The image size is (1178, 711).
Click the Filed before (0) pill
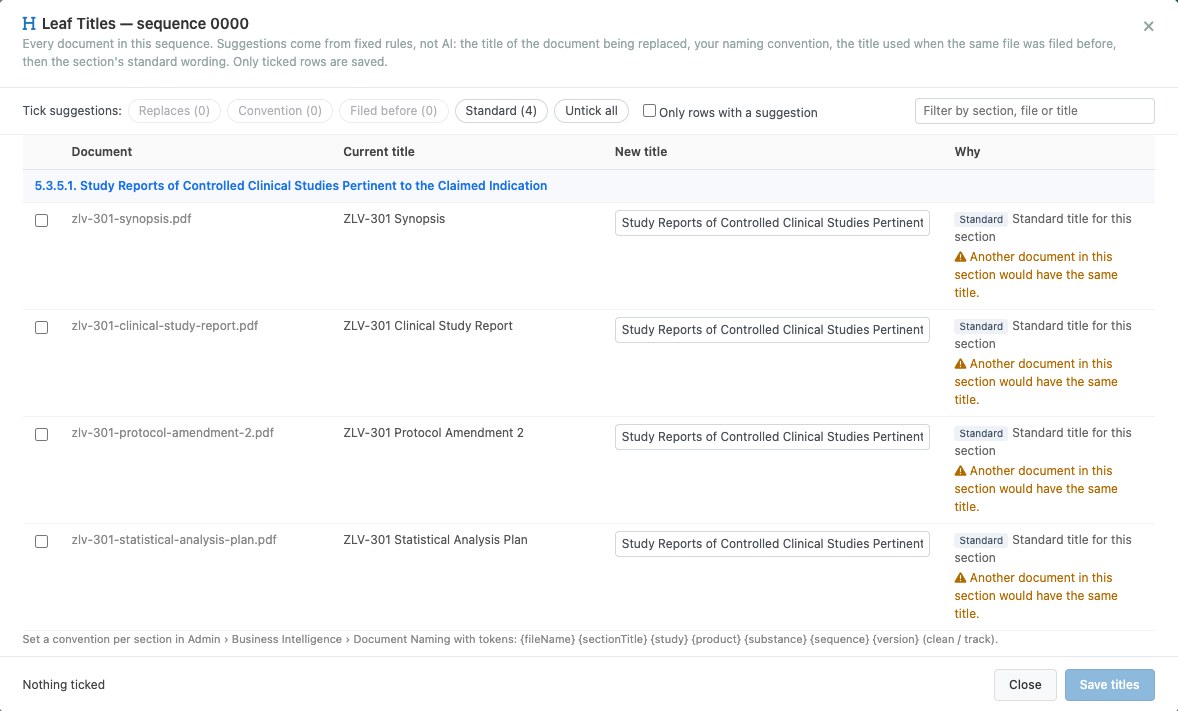[x=394, y=111]
